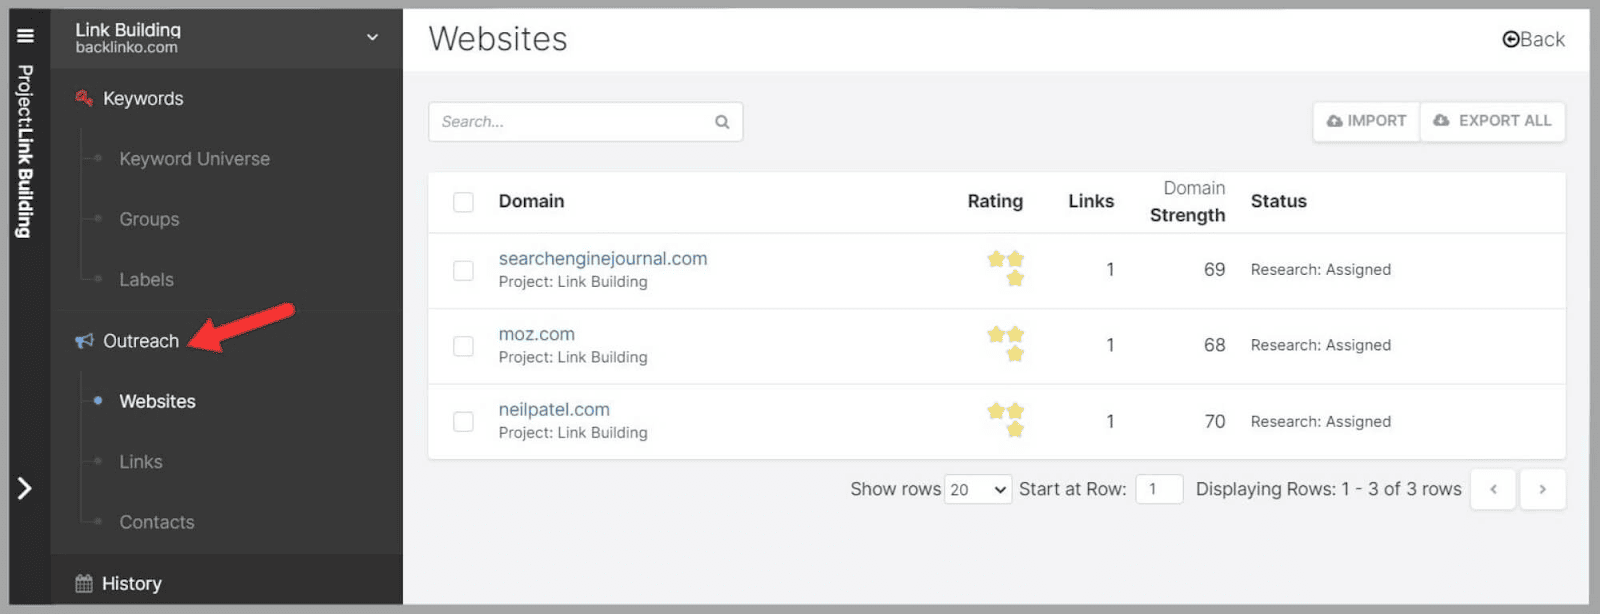Expand the Link Building project dropdown
1600x614 pixels.
click(372, 38)
